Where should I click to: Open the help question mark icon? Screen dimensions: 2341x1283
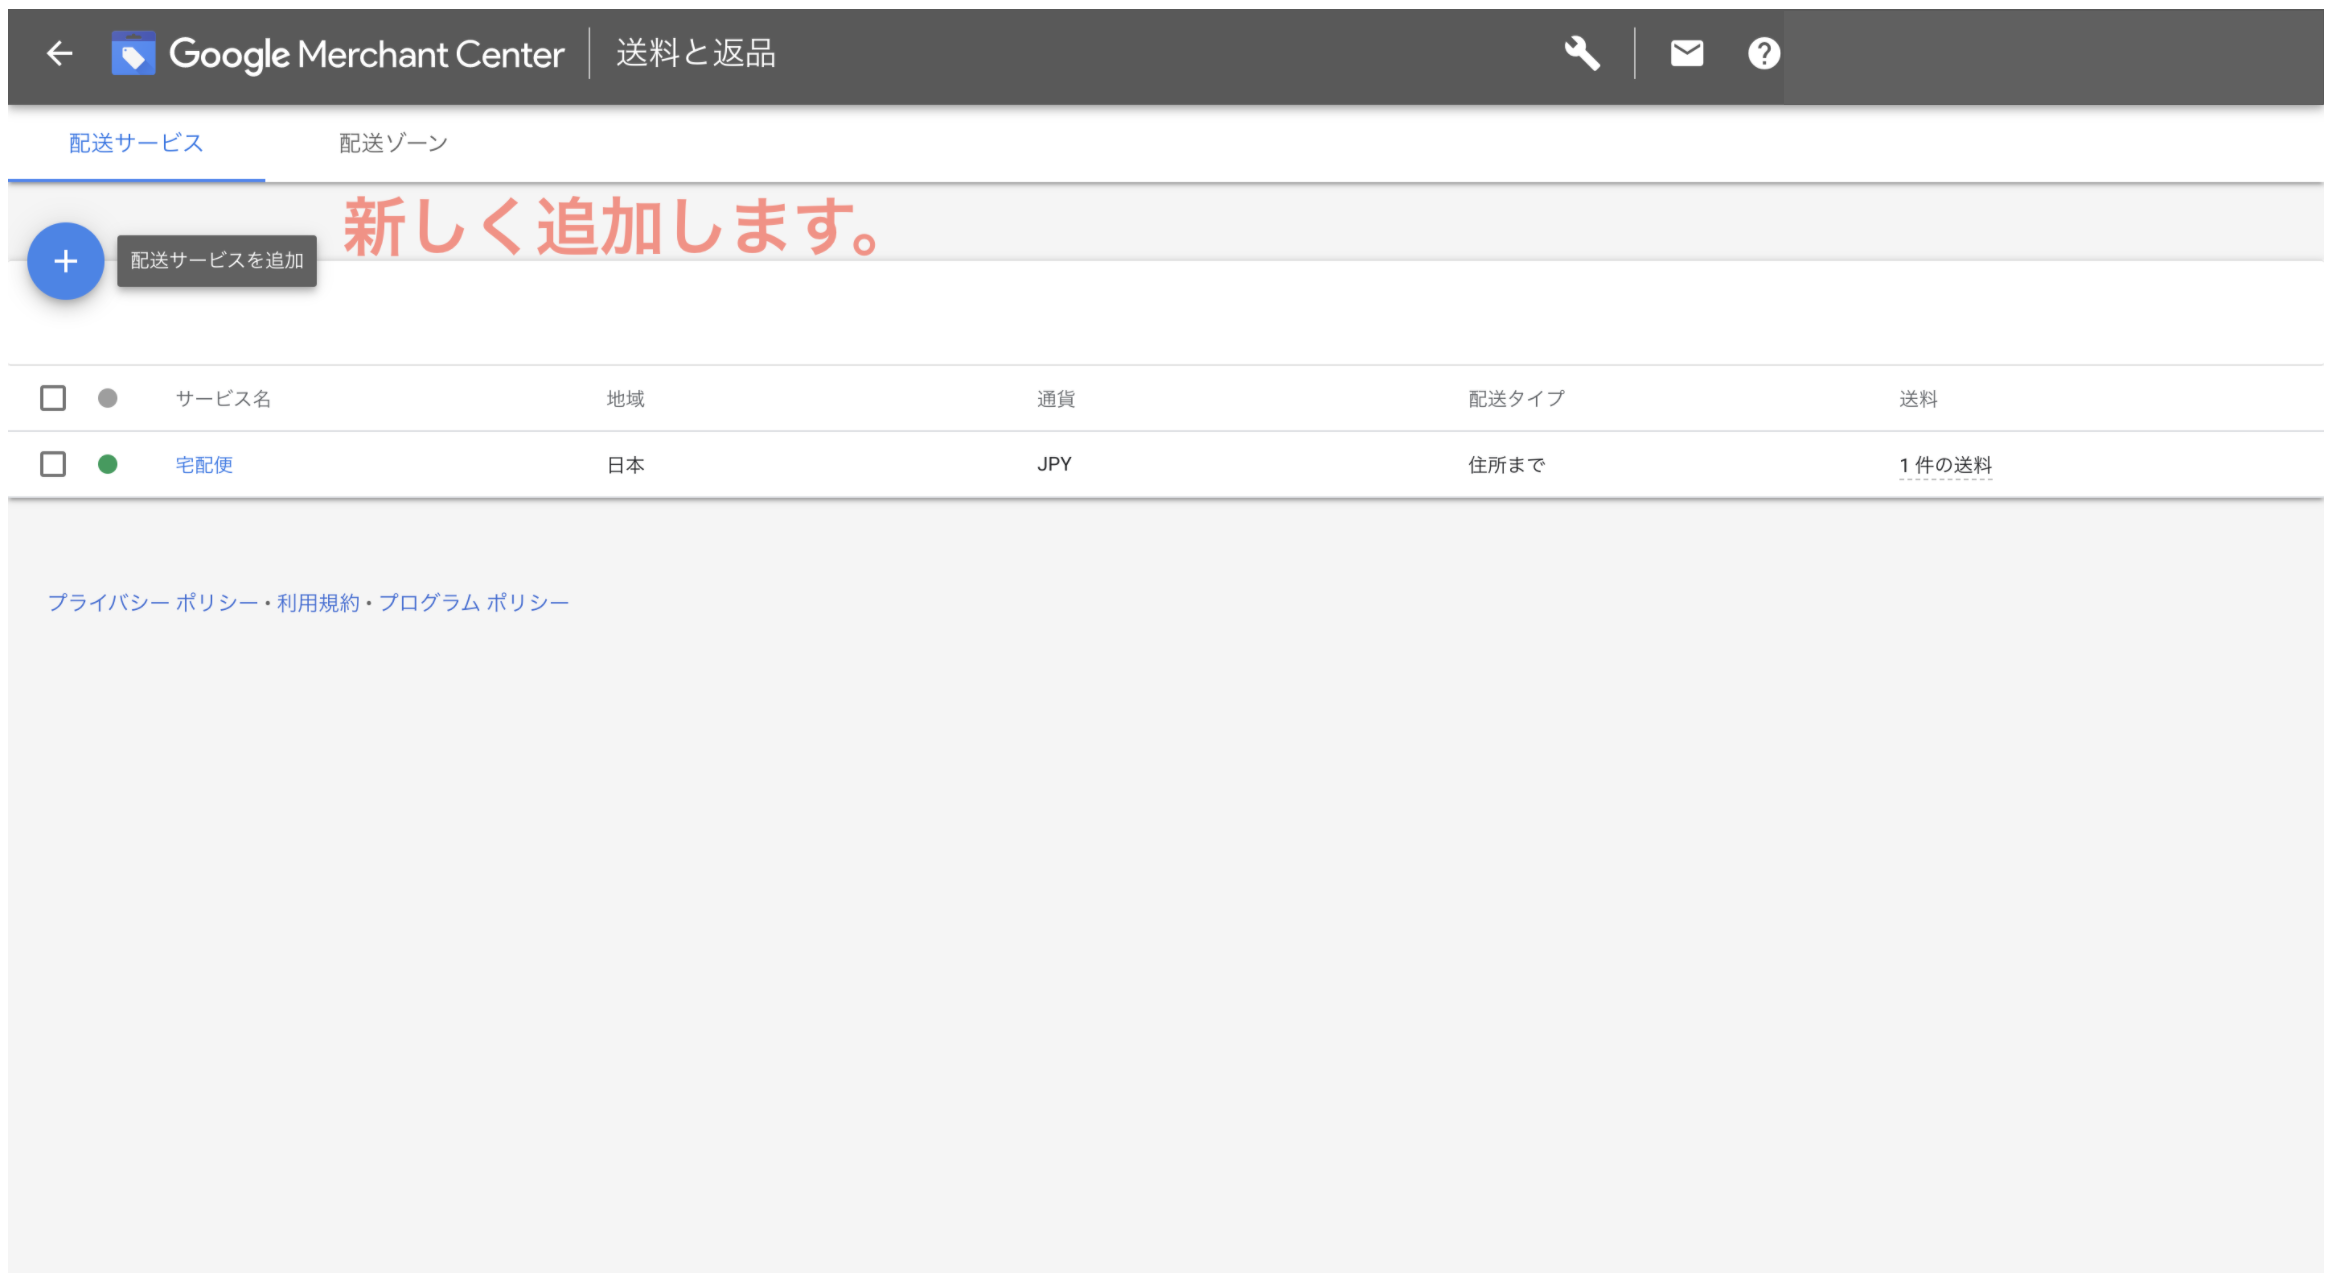pyautogui.click(x=1765, y=52)
